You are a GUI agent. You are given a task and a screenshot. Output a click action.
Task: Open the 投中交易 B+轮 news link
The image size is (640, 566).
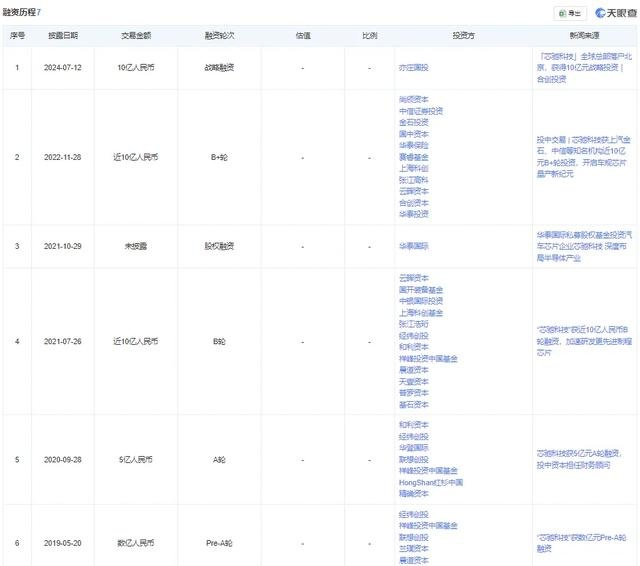pos(584,157)
